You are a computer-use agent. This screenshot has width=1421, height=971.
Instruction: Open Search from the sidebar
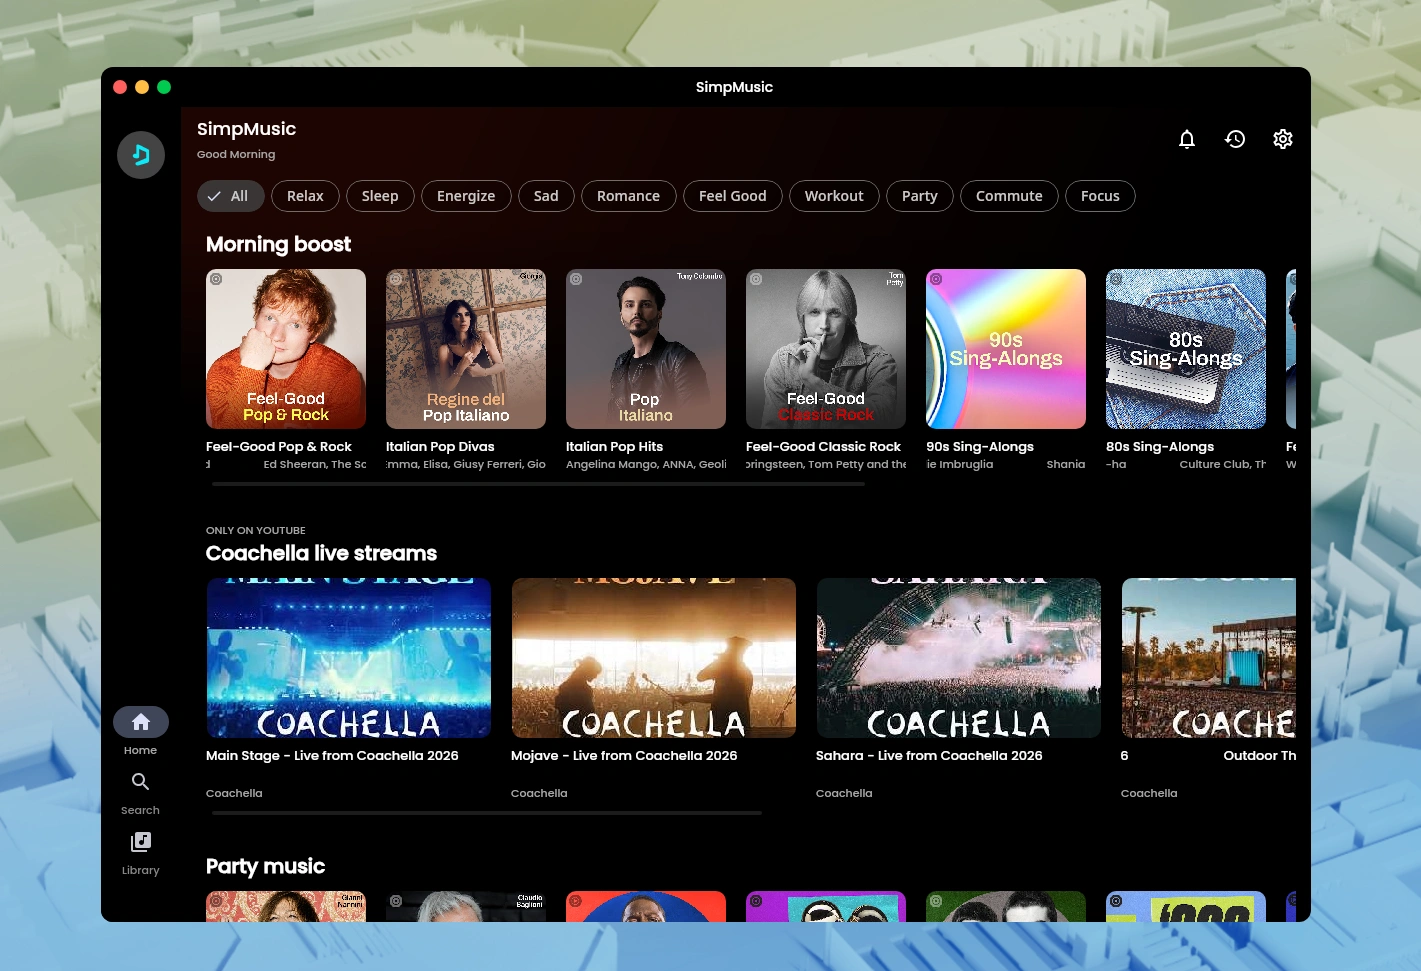[140, 791]
